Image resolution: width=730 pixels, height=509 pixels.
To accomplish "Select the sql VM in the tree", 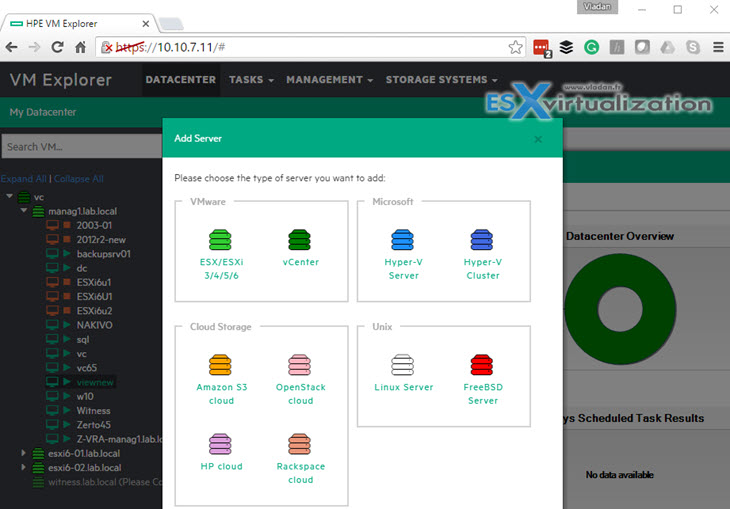I will [83, 339].
